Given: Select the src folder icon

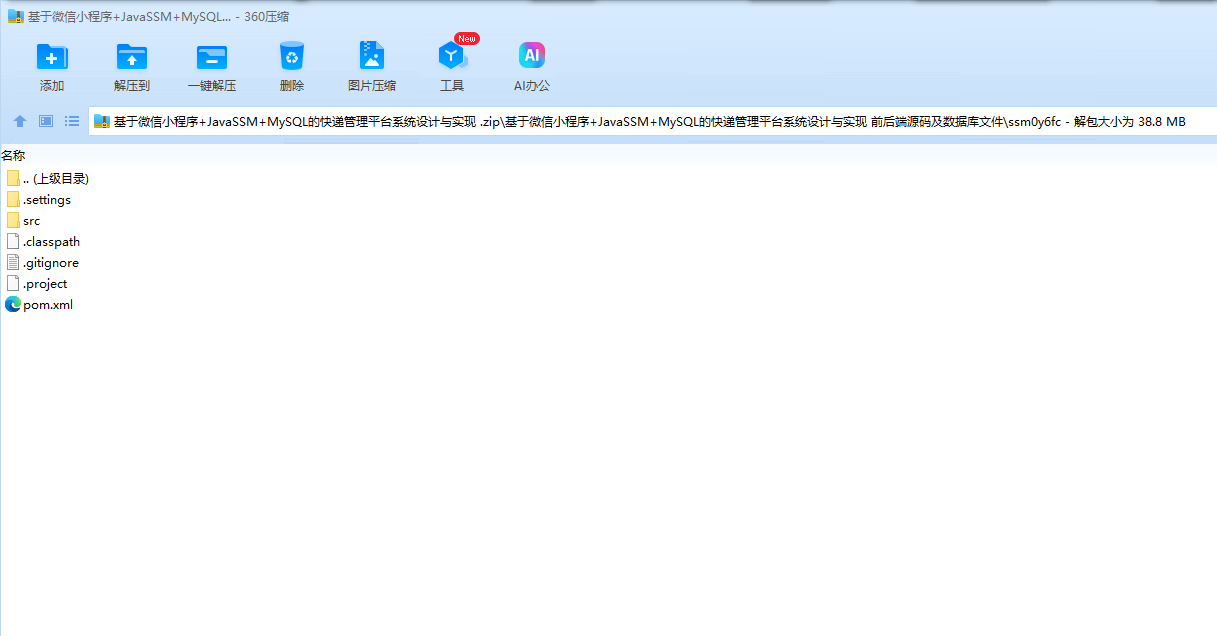Looking at the screenshot, I should click(13, 220).
